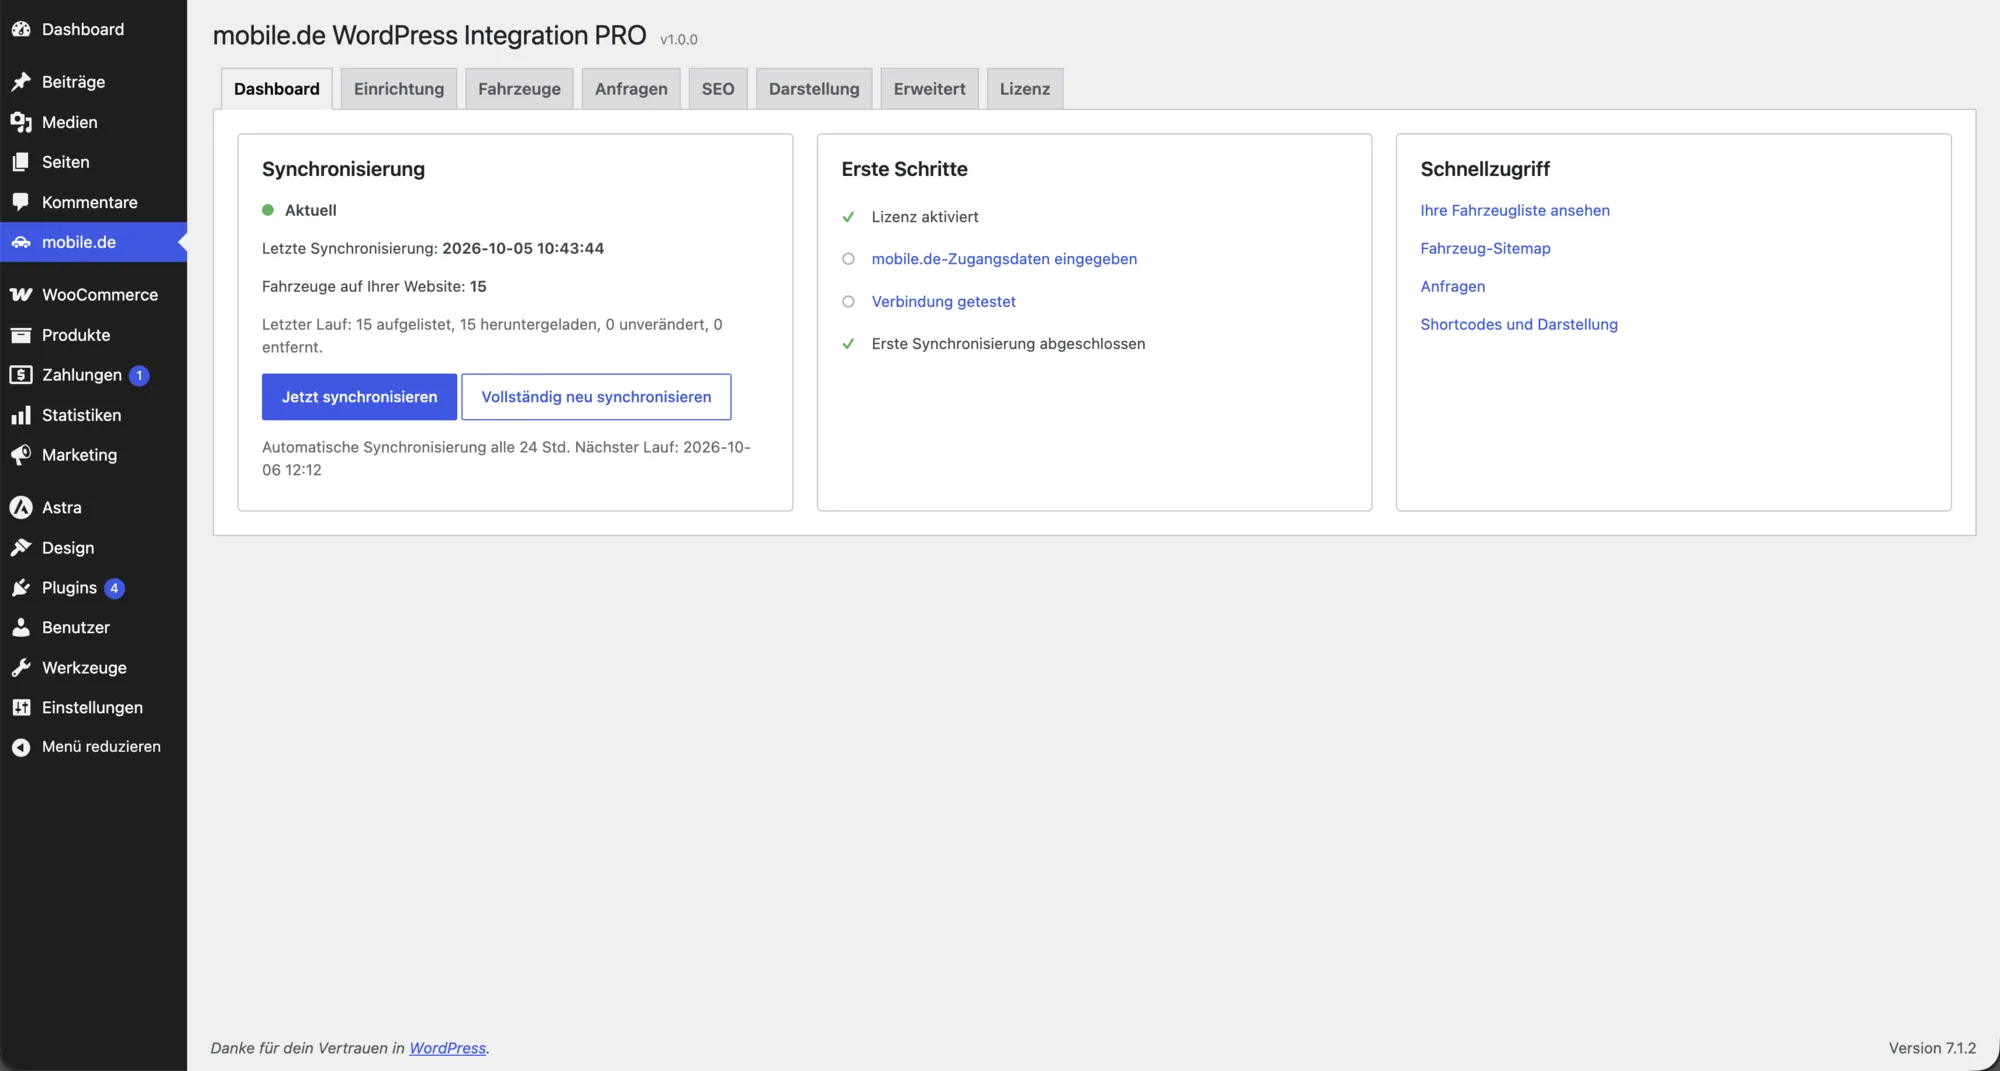Open the Fahrzeug-Sitemap quick link
The image size is (2000, 1071).
1485,249
